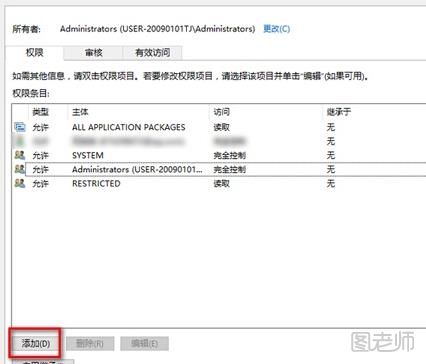Click 无 in the RESTRICTED row
This screenshot has width=426, height=364.
pos(331,183)
